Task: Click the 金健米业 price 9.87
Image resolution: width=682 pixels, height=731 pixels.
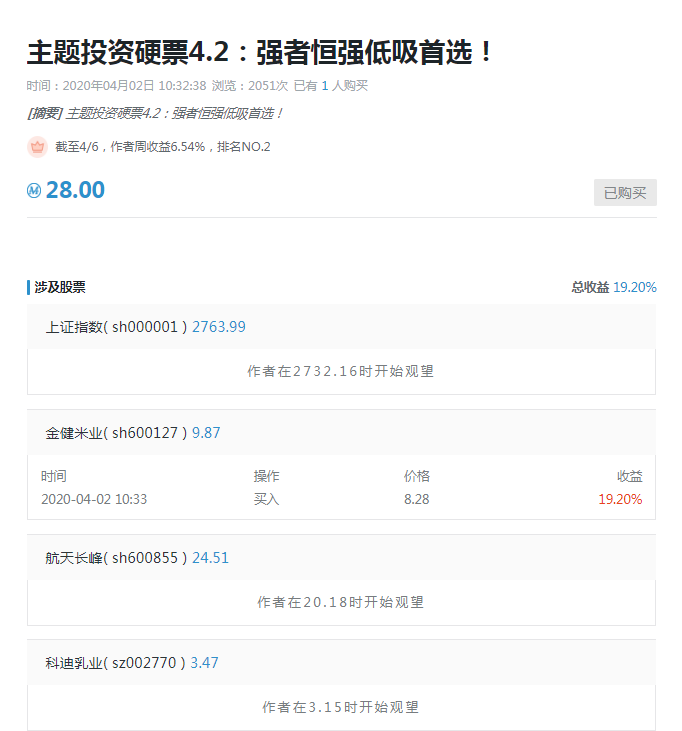Action: (x=206, y=433)
